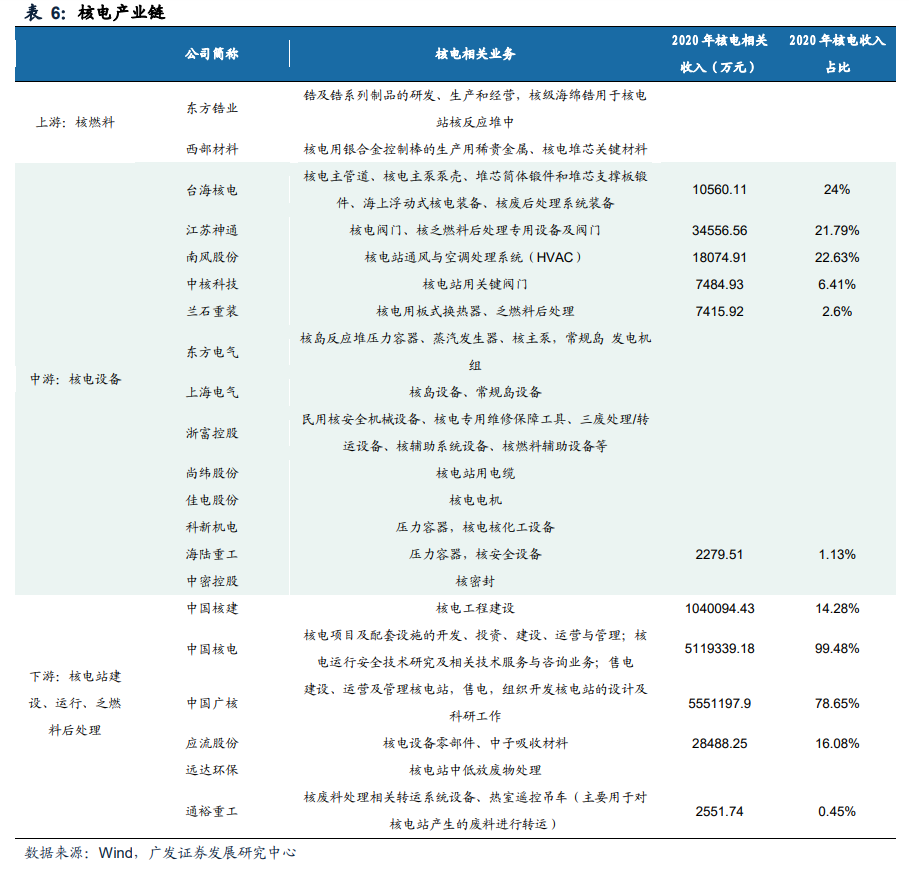The width and height of the screenshot is (909, 873).
Task: Click company name 南风股份
Action: coord(212,257)
